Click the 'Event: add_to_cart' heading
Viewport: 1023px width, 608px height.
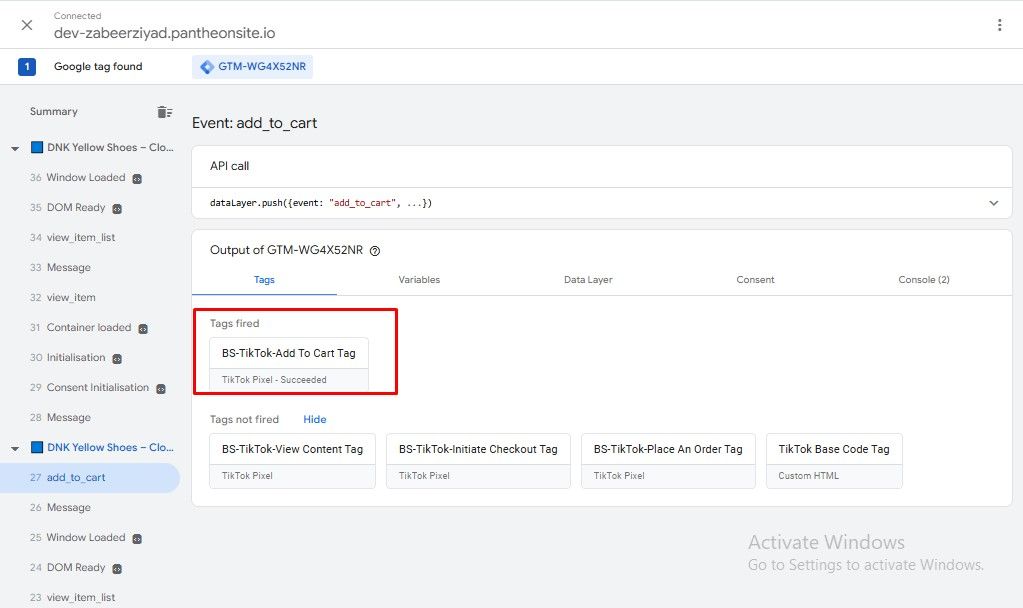point(254,123)
